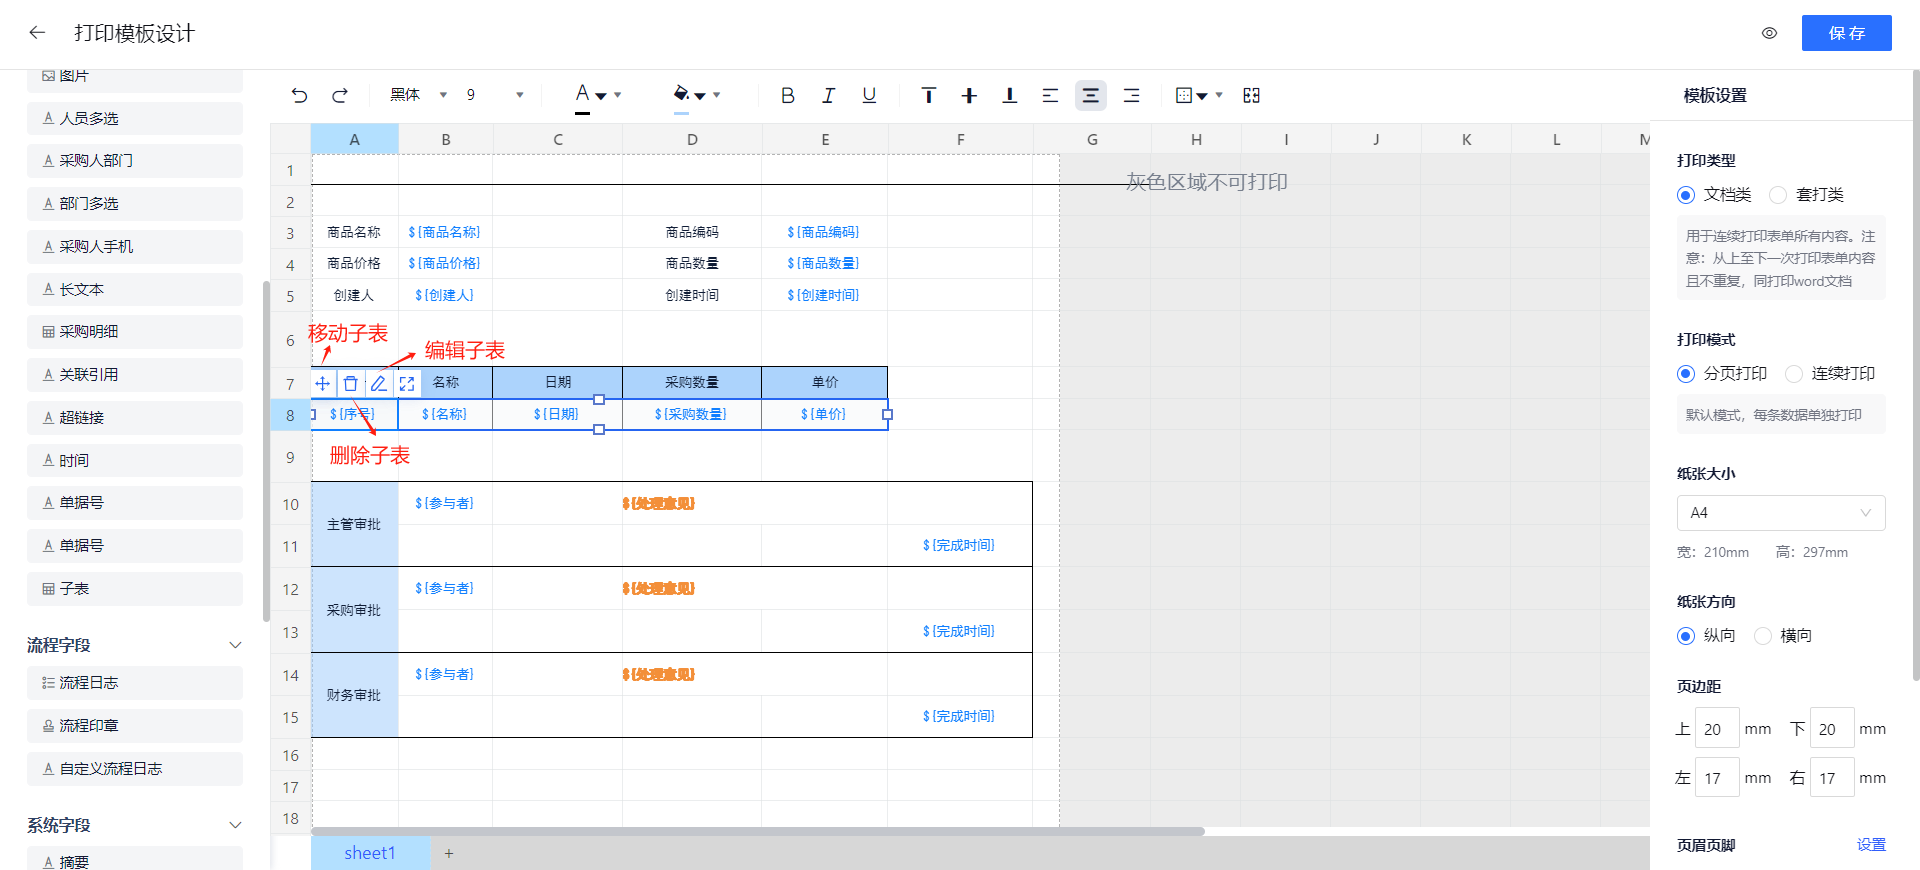The height and width of the screenshot is (870, 1920).
Task: Click the 采购数量 sub-table header cell
Action: [x=692, y=383]
